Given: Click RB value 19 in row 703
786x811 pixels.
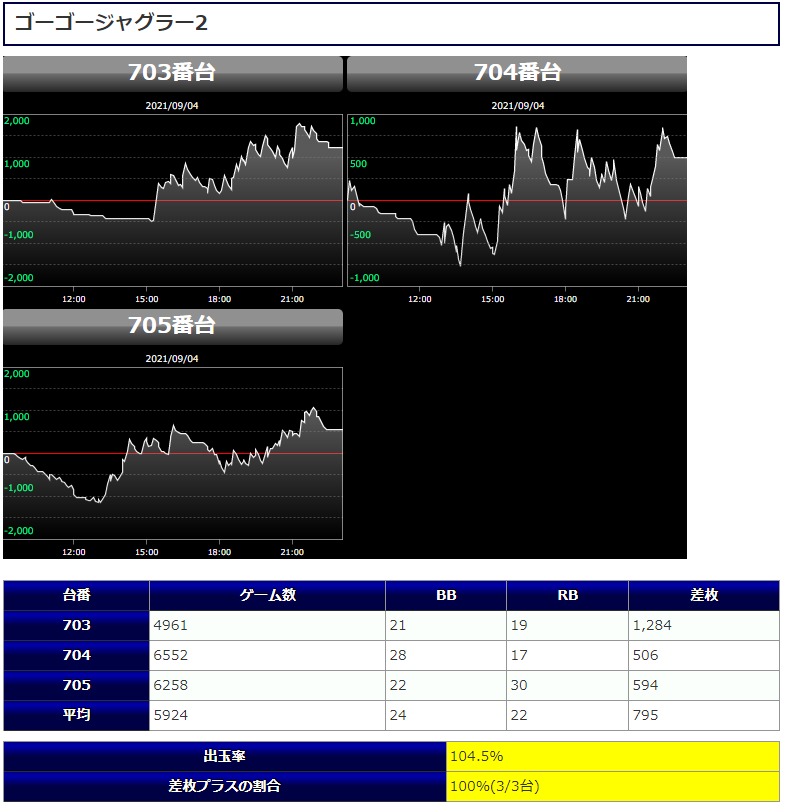Looking at the screenshot, I should point(567,625).
